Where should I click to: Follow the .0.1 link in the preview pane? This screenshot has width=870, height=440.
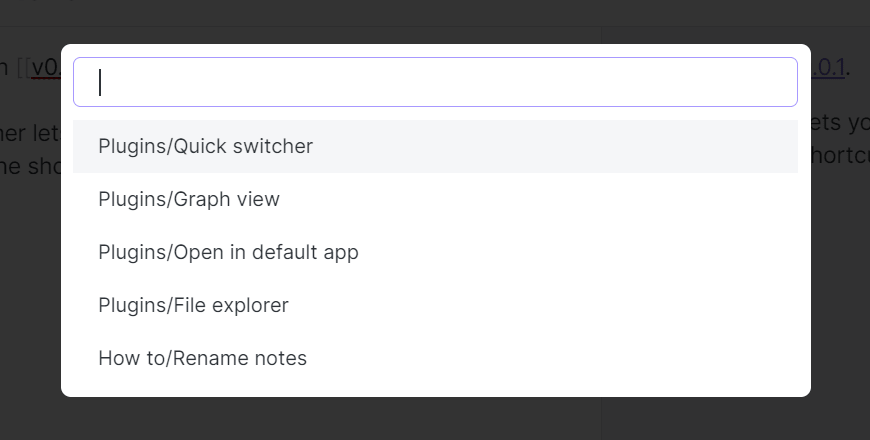click(829, 68)
